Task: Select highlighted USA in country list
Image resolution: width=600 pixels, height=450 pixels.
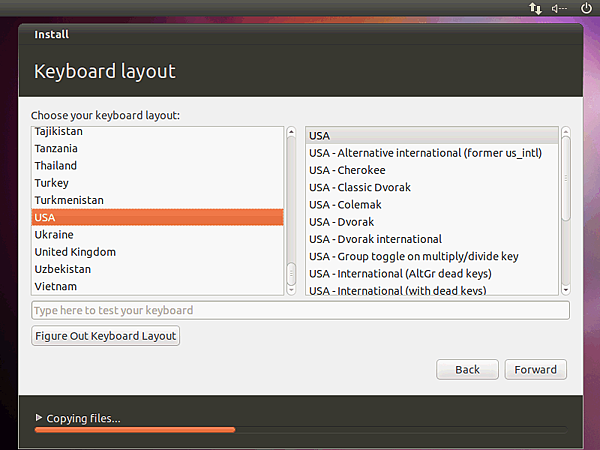Action: pyautogui.click(x=157, y=217)
